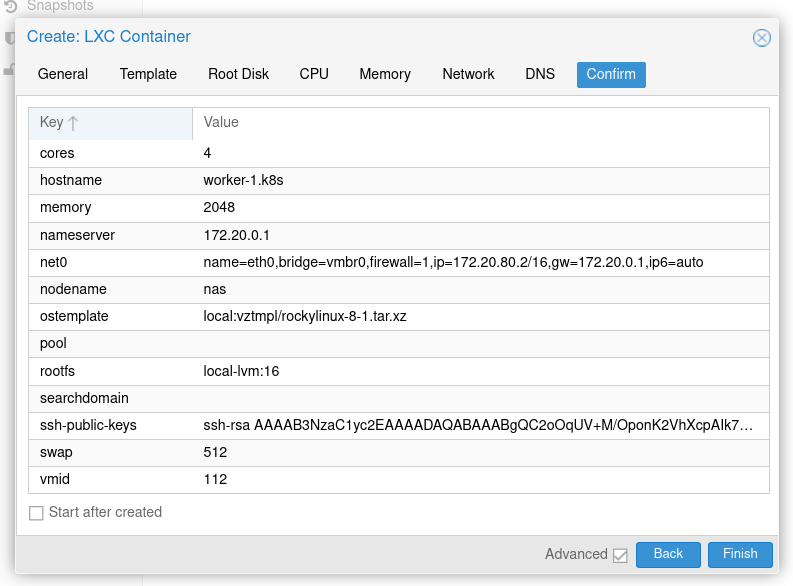793x586 pixels.
Task: Toggle the Advanced checkbox
Action: pos(620,555)
